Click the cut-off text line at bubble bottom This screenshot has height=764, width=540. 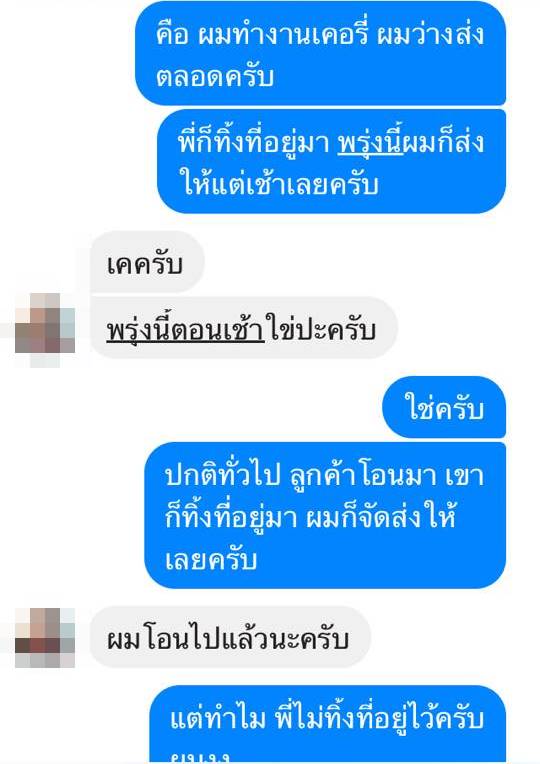[x=200, y=758]
